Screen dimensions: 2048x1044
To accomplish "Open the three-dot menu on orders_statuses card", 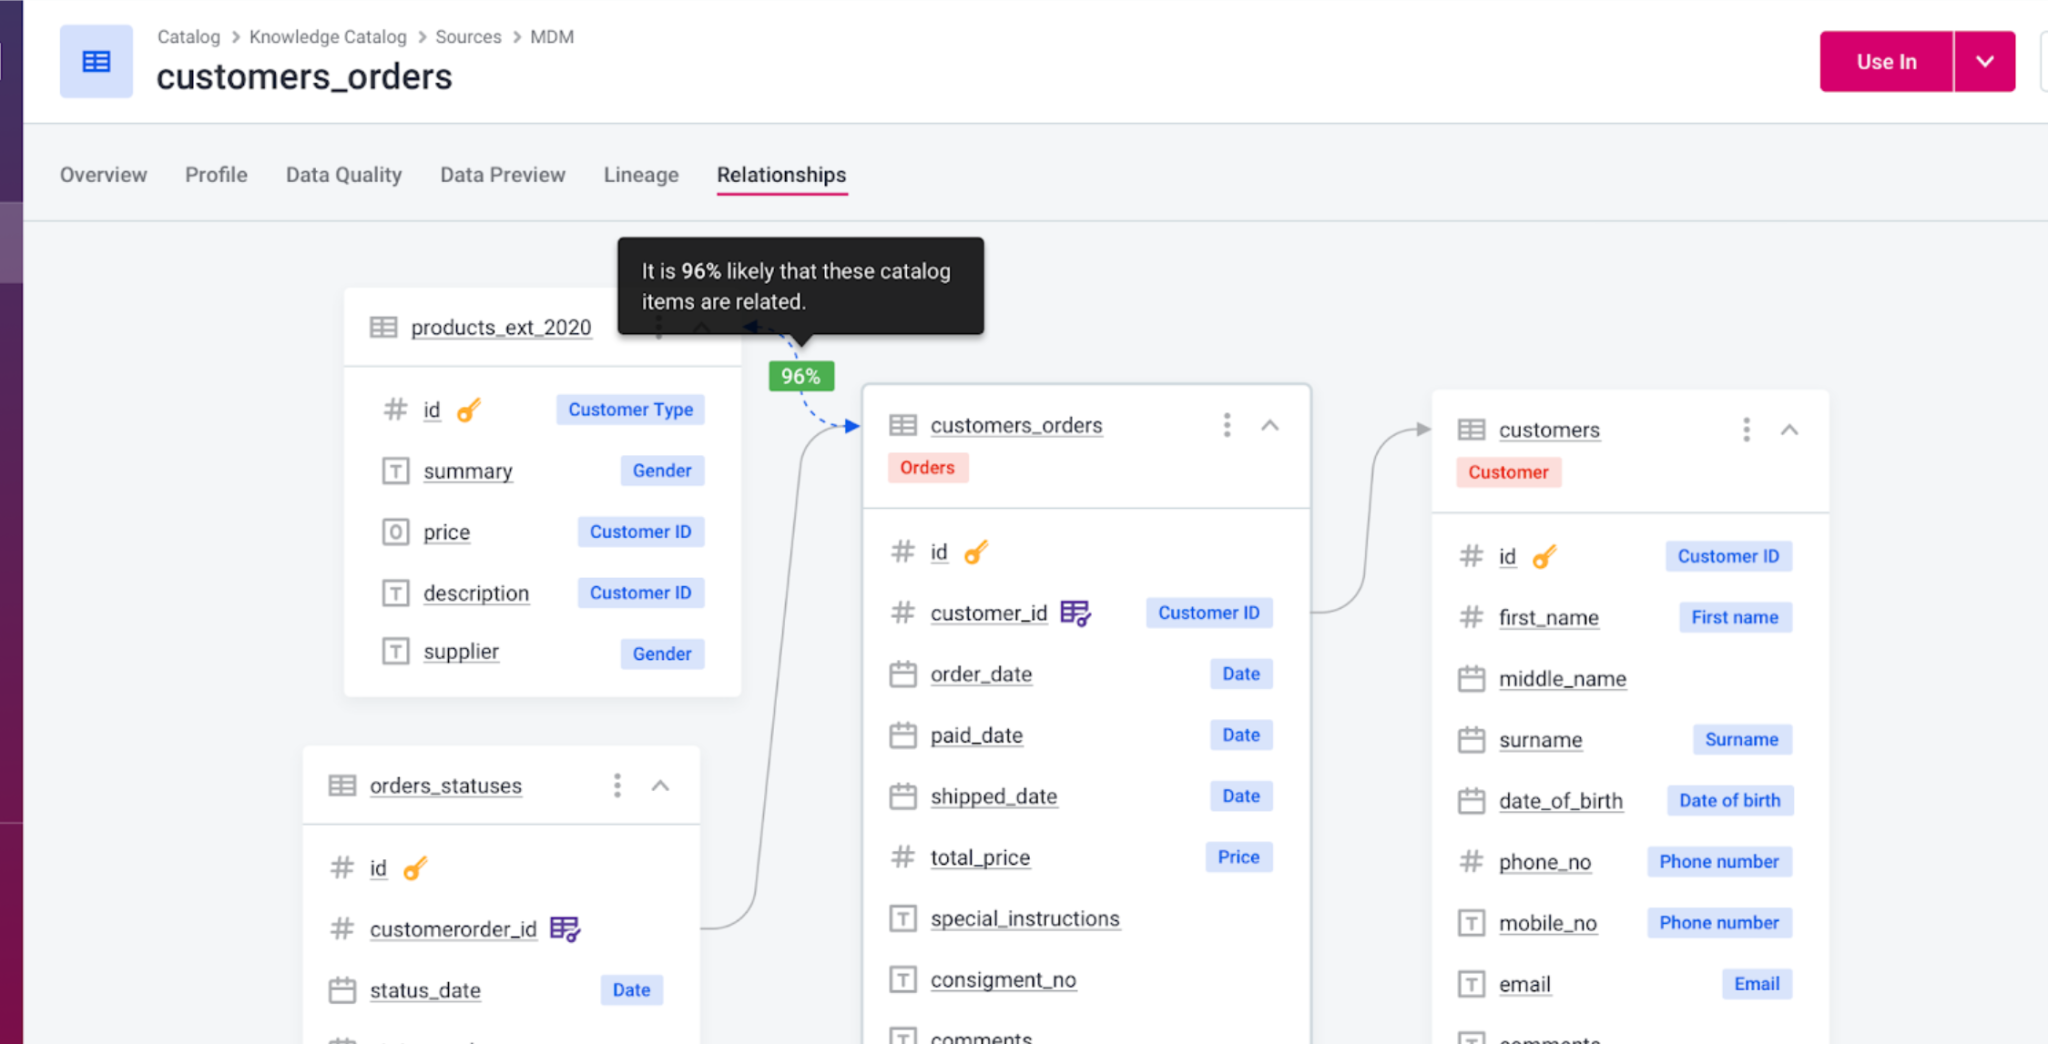I will coord(617,786).
